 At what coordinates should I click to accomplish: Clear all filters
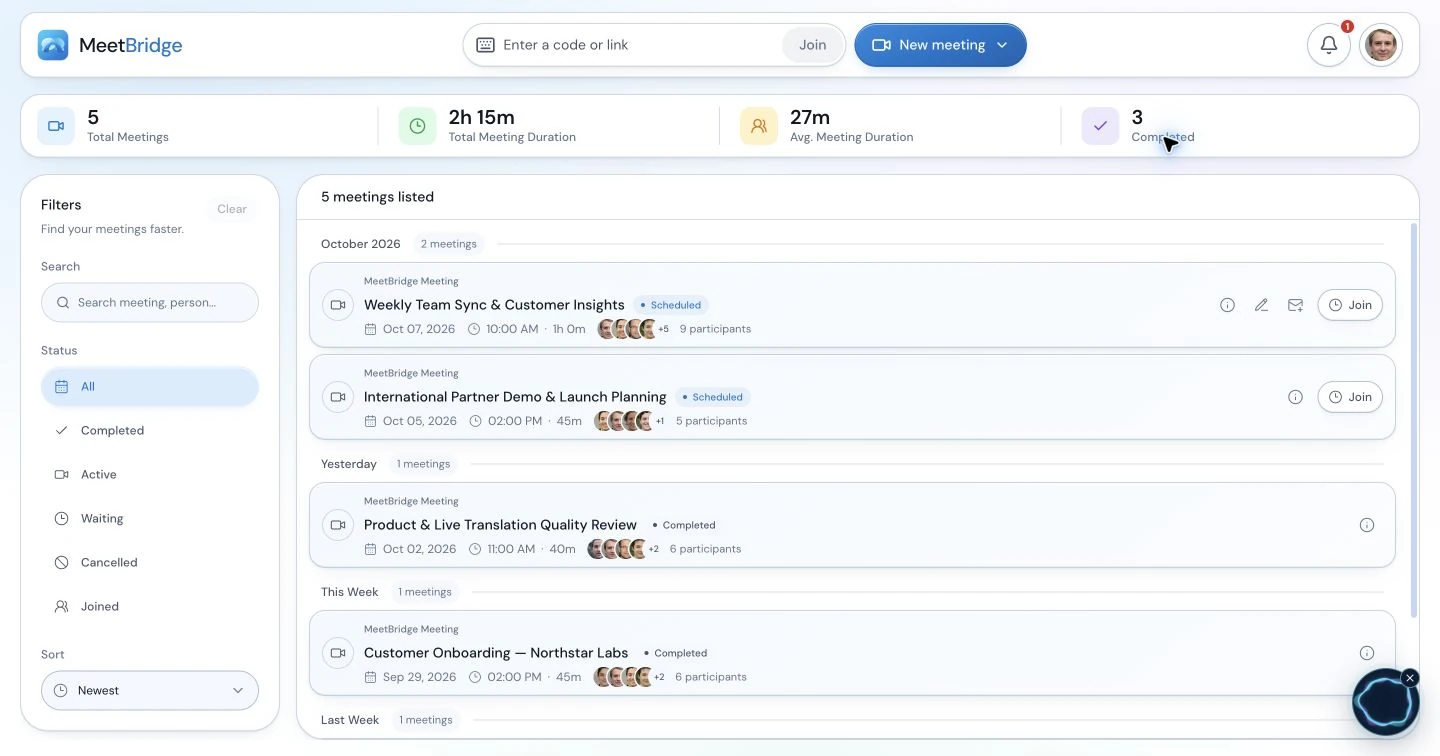point(232,209)
